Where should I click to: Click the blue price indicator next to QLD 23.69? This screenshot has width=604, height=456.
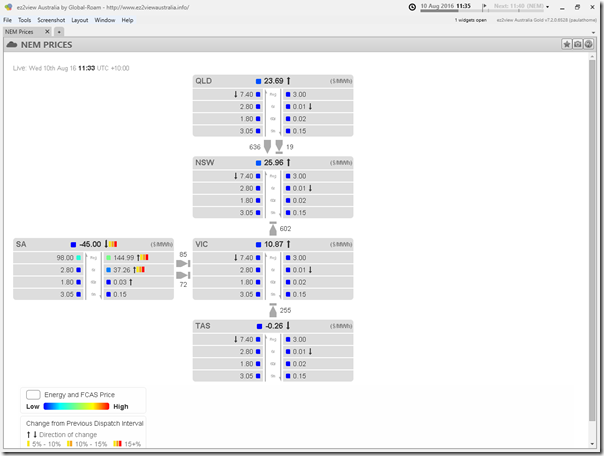tap(258, 81)
